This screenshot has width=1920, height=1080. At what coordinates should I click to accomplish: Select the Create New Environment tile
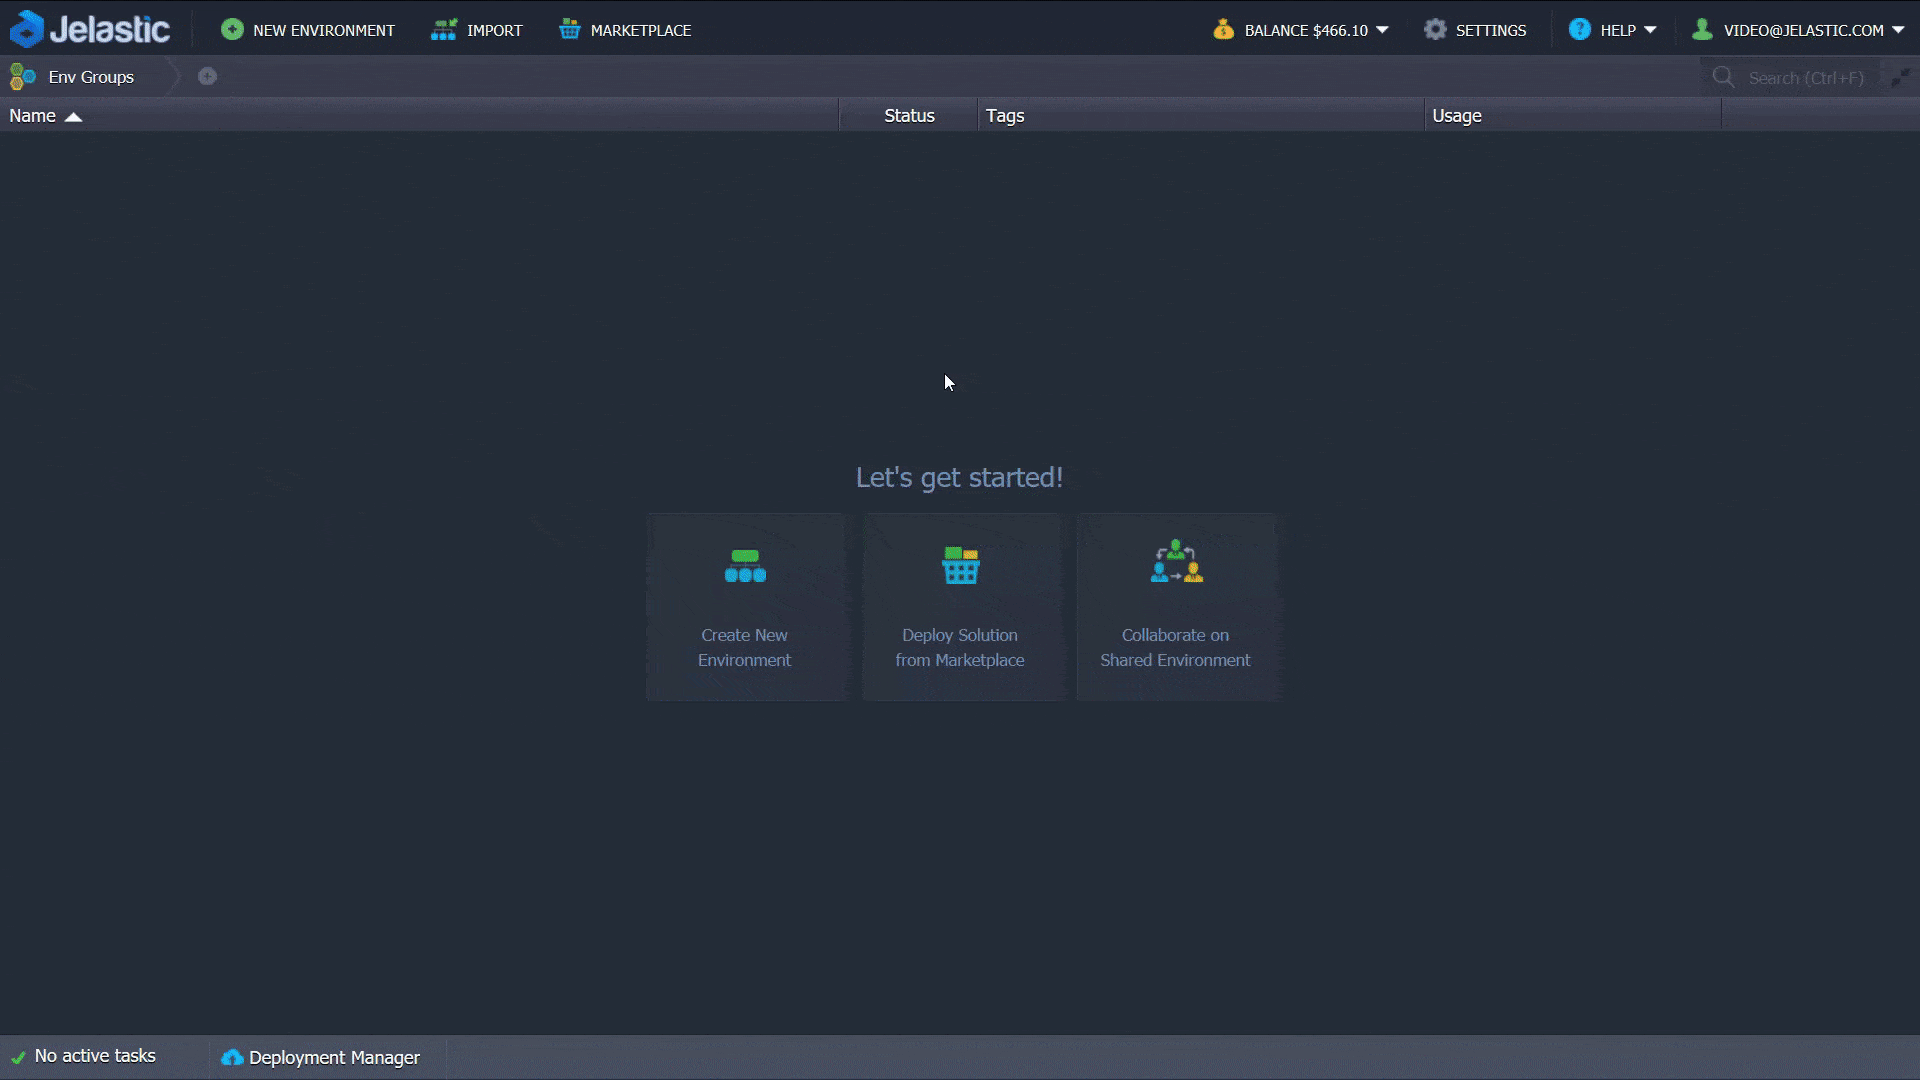click(x=745, y=607)
